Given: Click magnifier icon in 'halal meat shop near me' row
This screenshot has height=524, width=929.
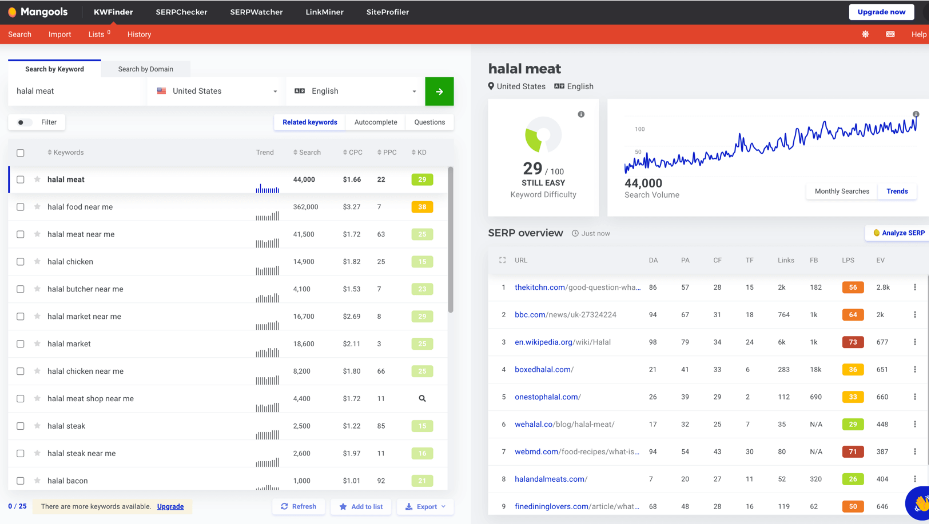Looking at the screenshot, I should [422, 398].
